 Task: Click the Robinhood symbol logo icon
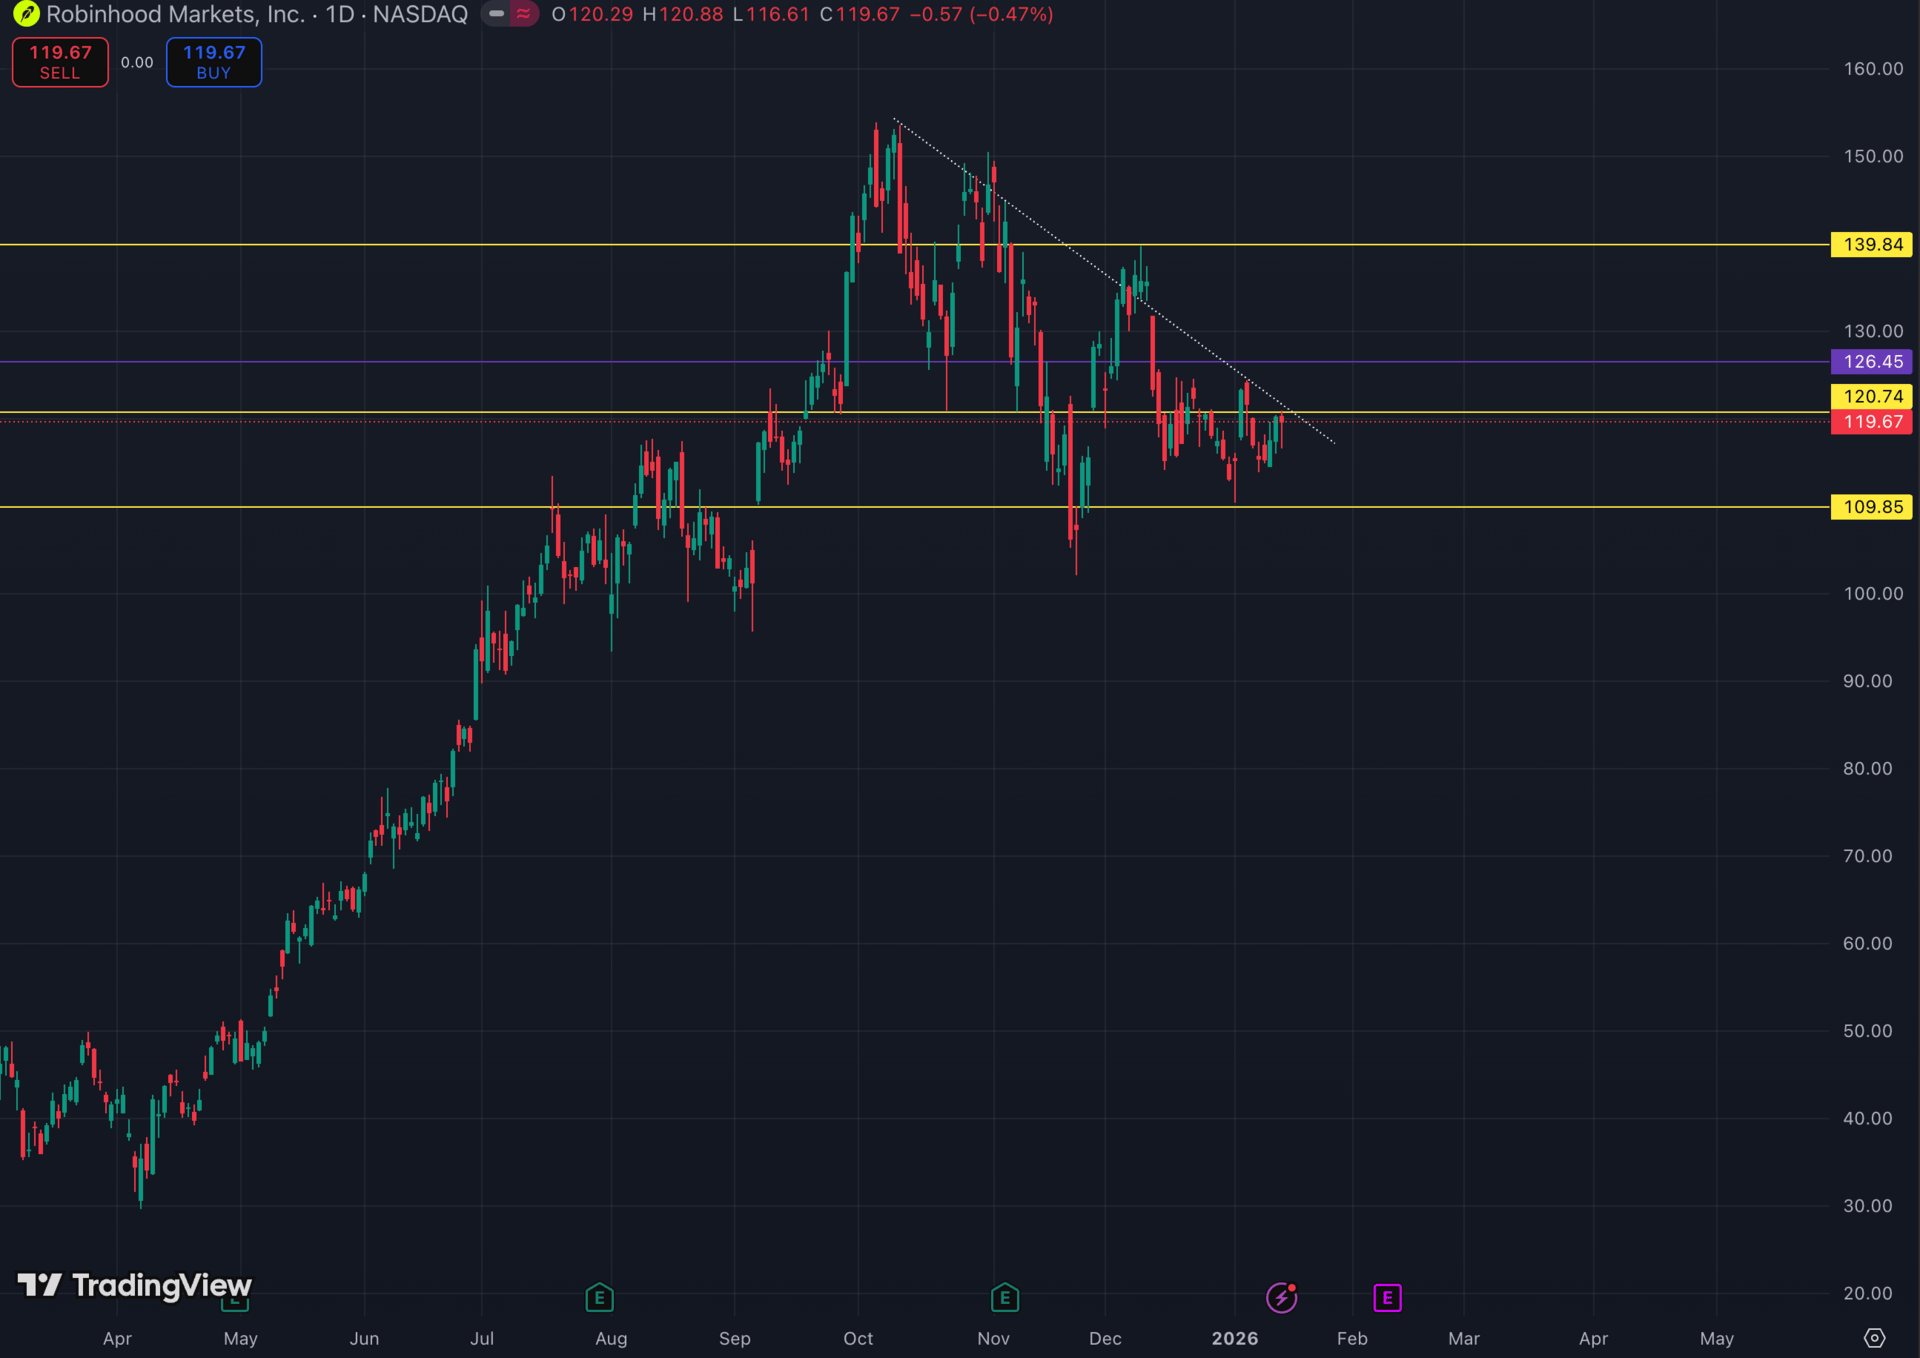point(26,14)
